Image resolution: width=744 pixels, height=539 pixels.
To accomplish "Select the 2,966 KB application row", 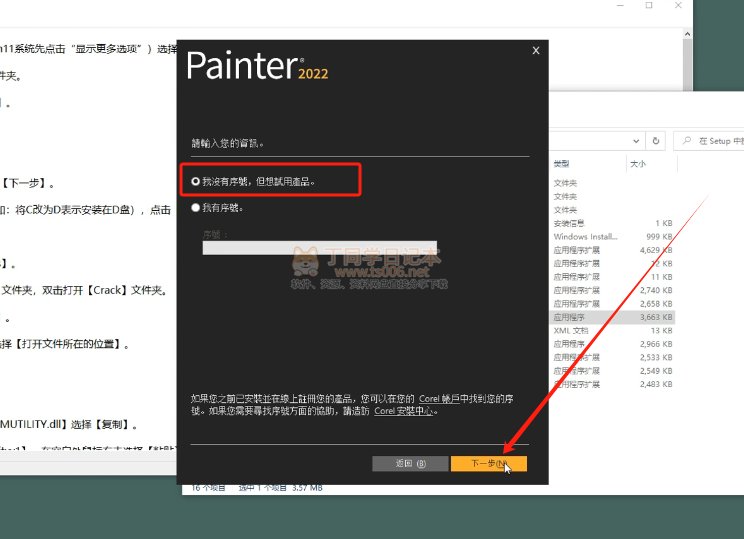I will point(613,344).
